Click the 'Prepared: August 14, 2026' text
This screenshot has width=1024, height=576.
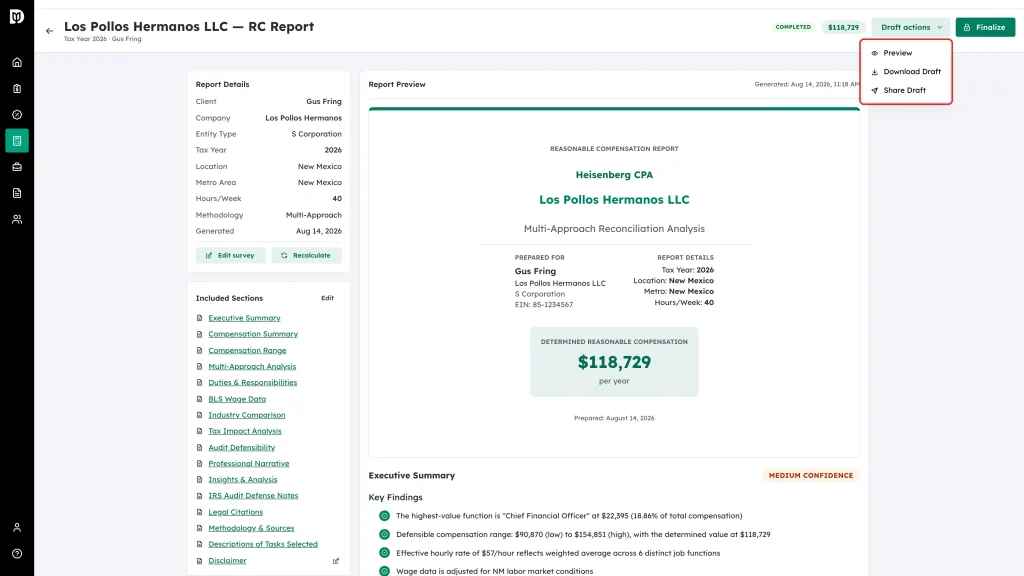(x=614, y=418)
